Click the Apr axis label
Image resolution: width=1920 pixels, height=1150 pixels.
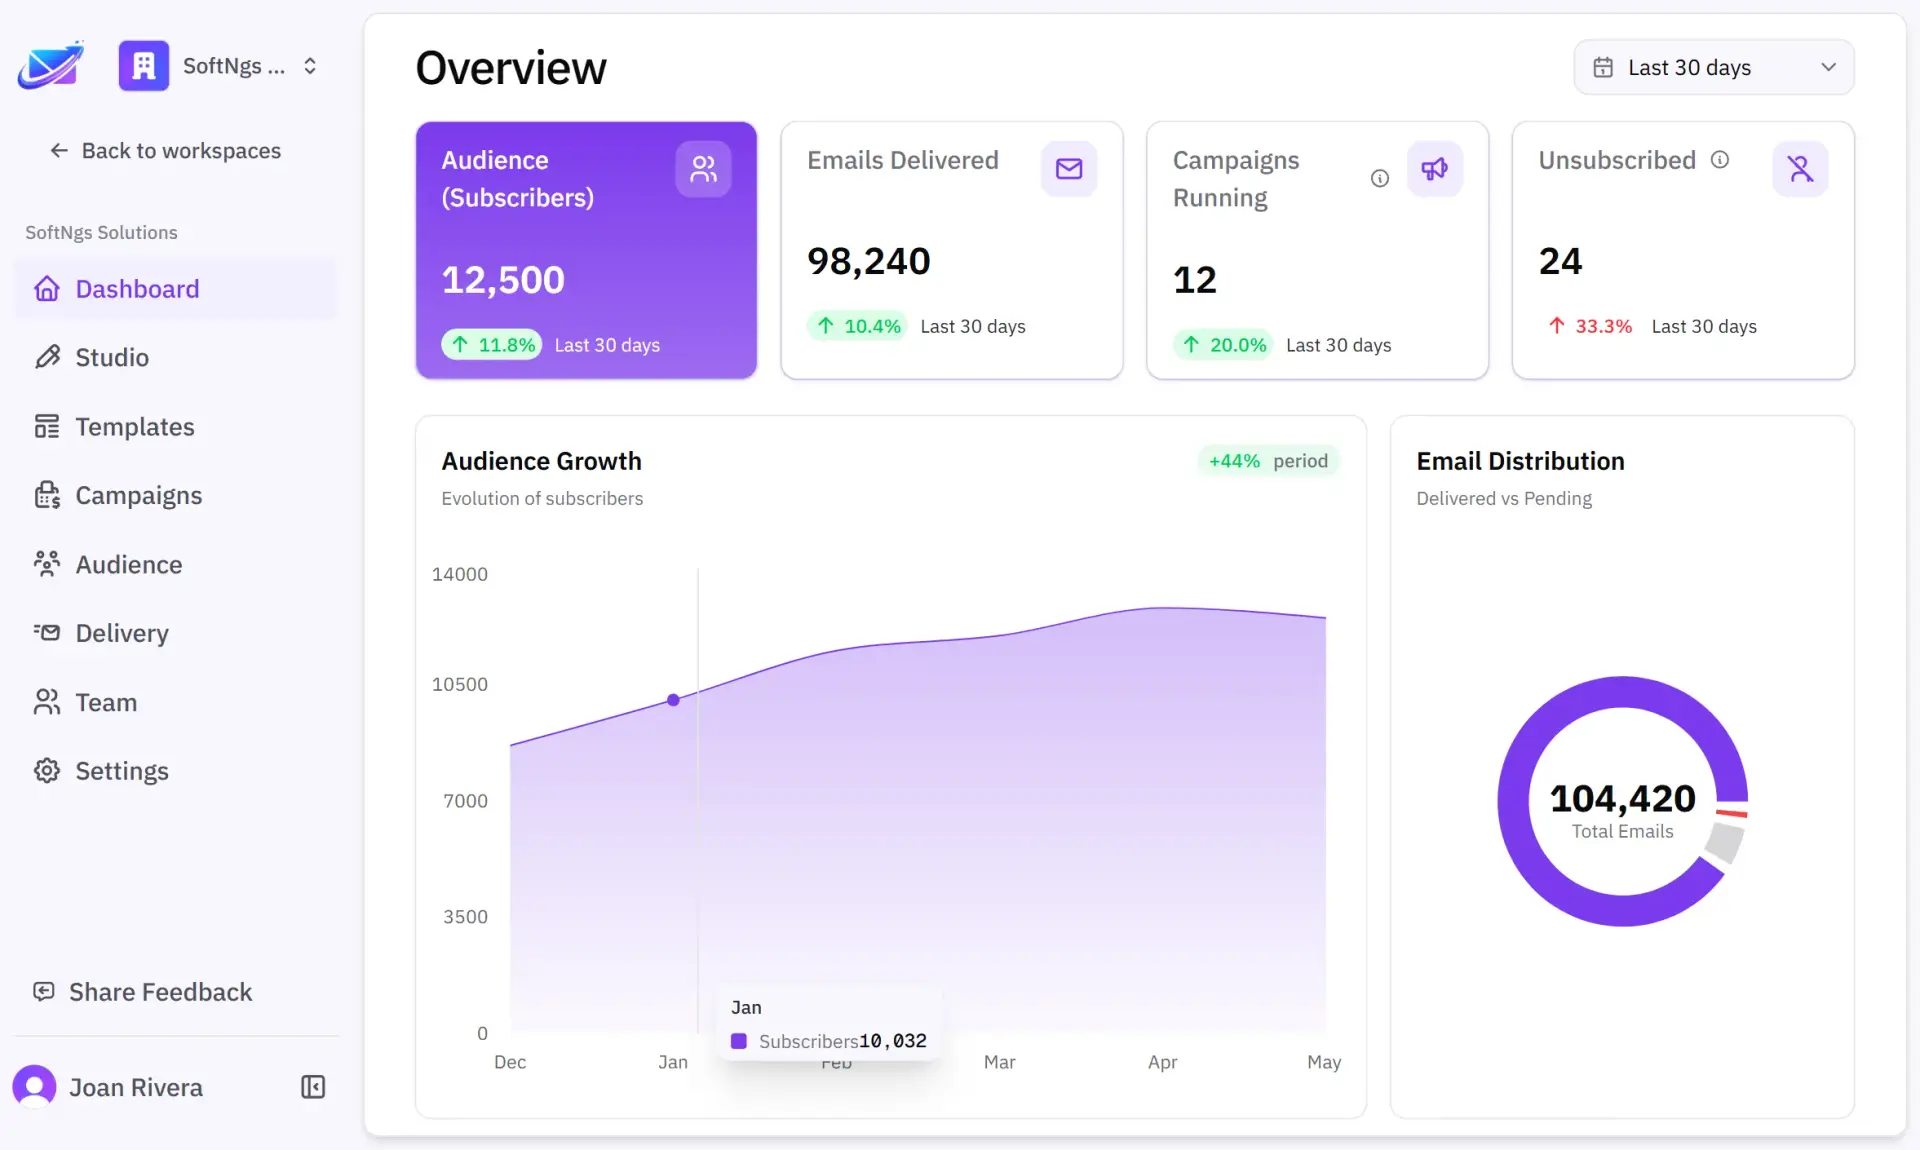(x=1162, y=1062)
